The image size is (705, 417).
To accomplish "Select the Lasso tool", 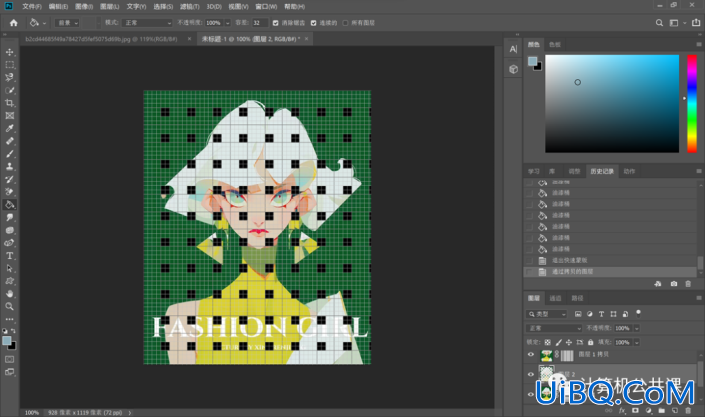I will [9, 77].
